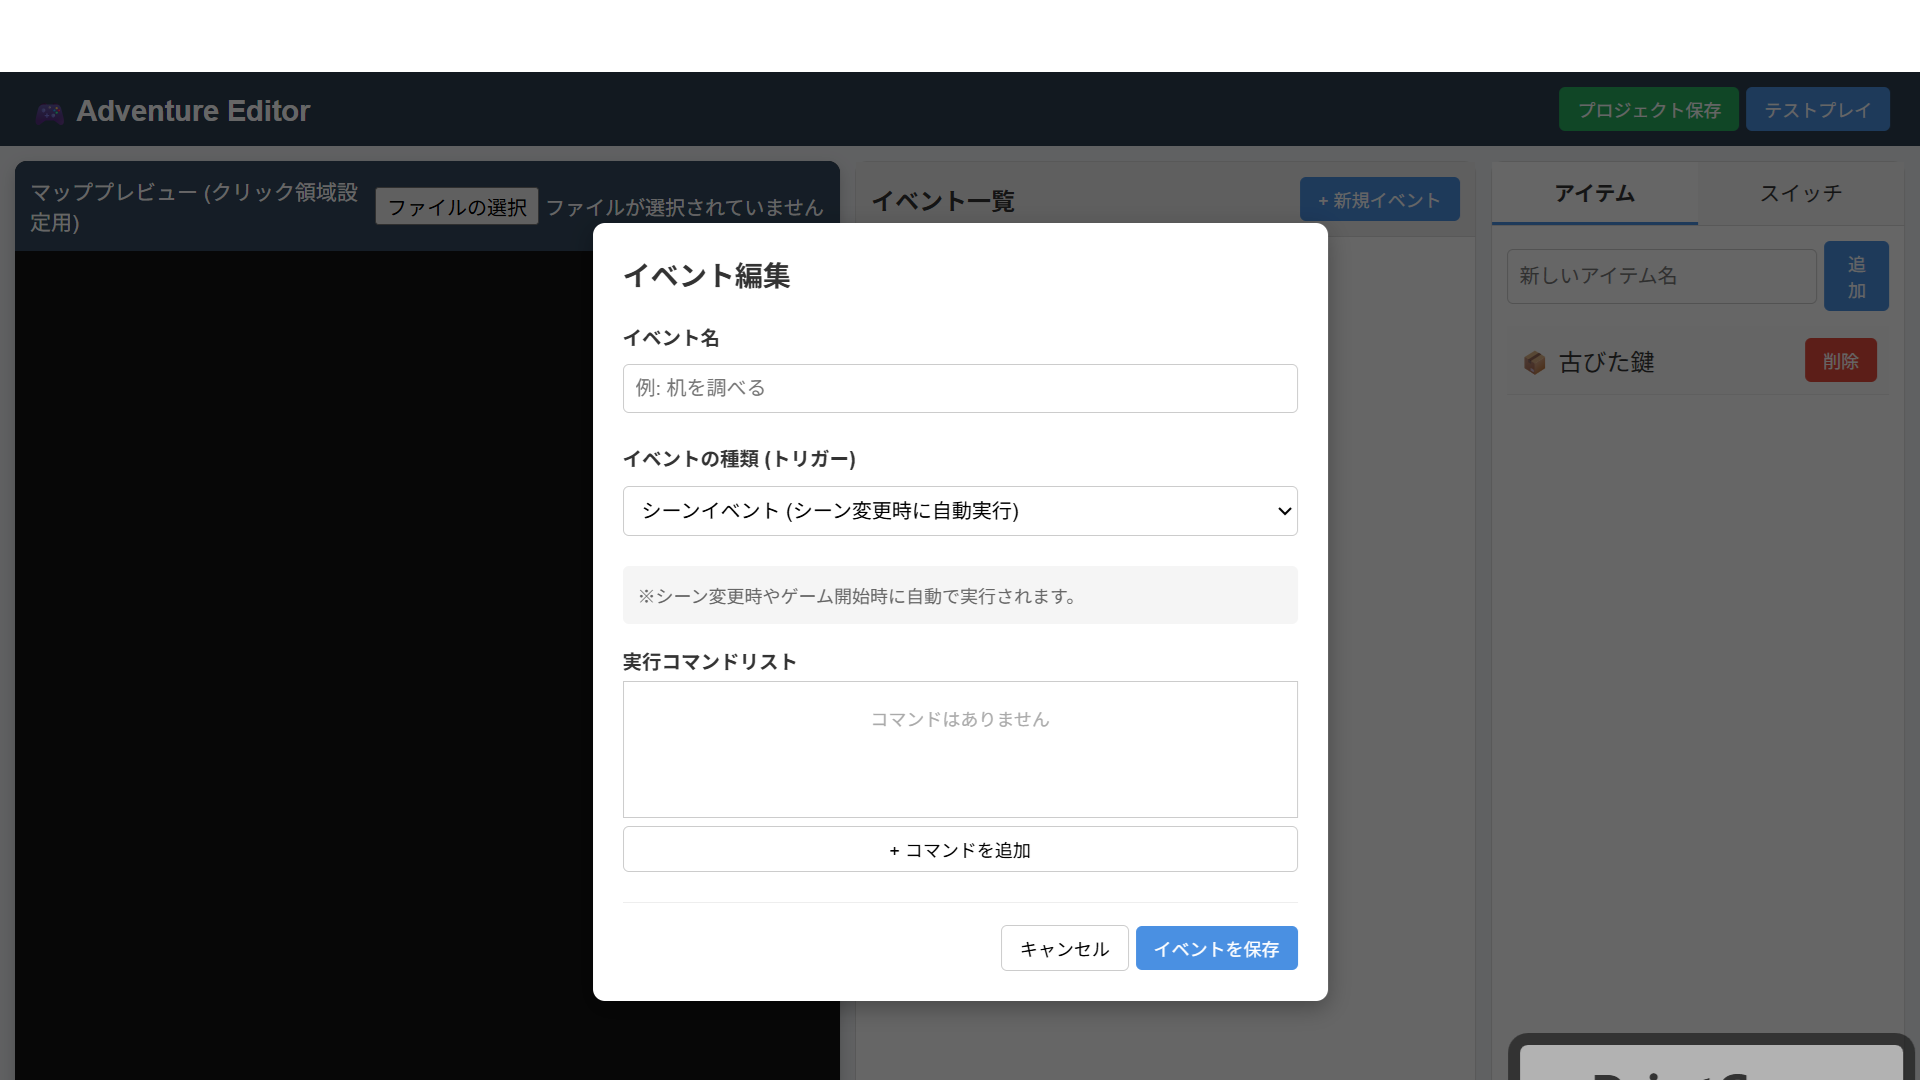This screenshot has height=1080, width=1920.
Task: Click the + 新規イベント button
Action: [x=1379, y=200]
